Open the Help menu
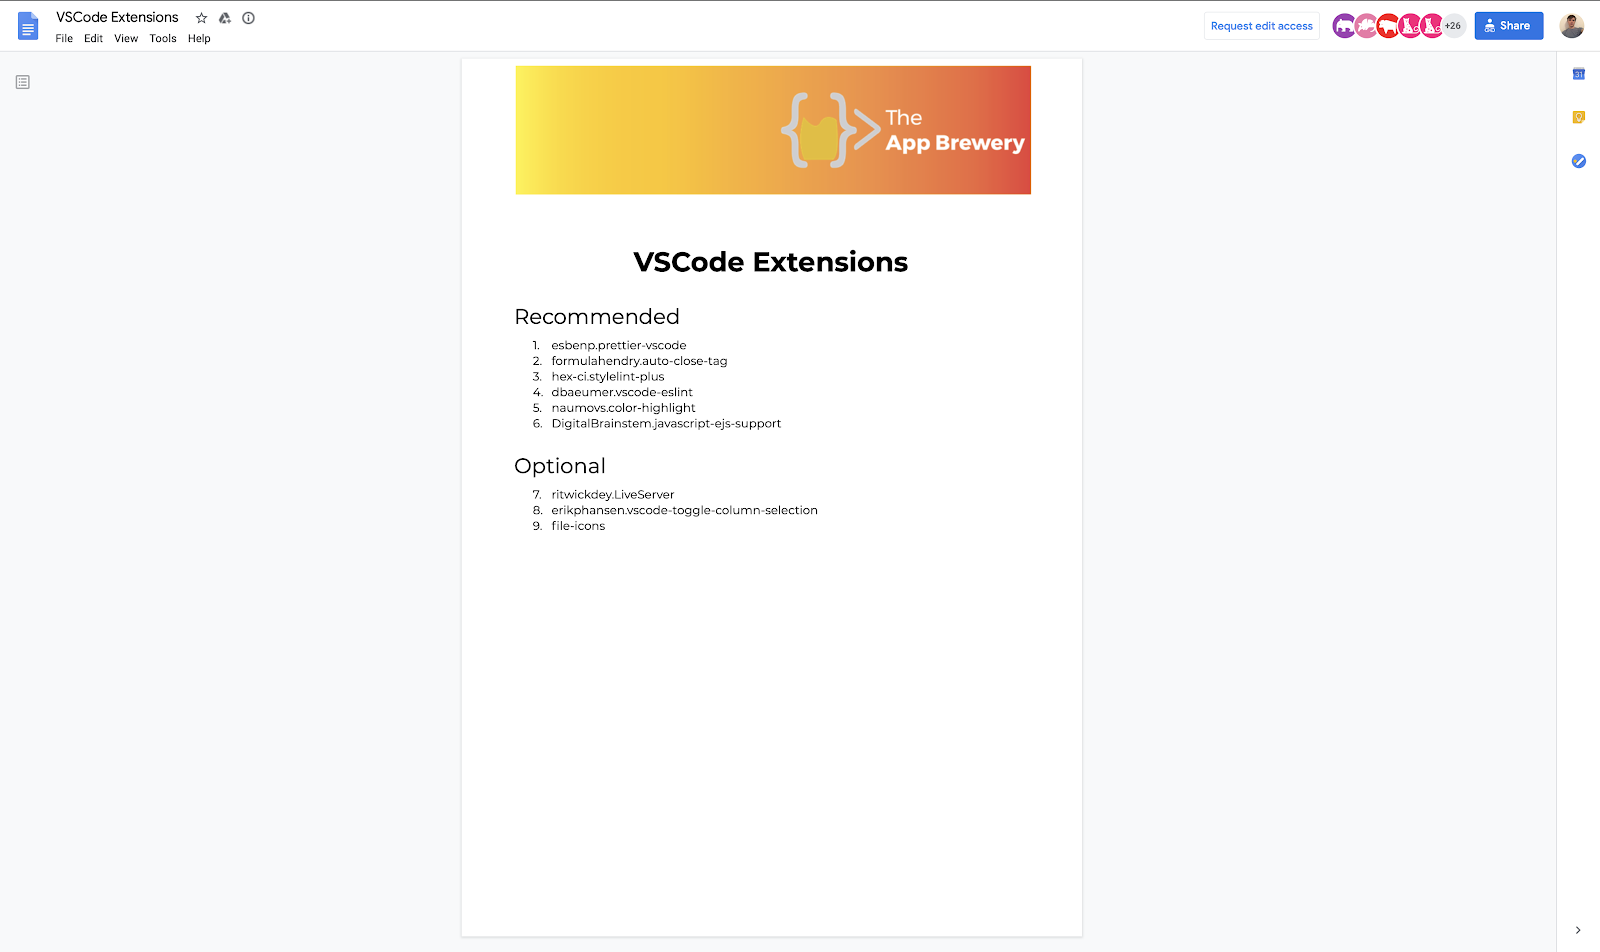1600x952 pixels. point(199,39)
